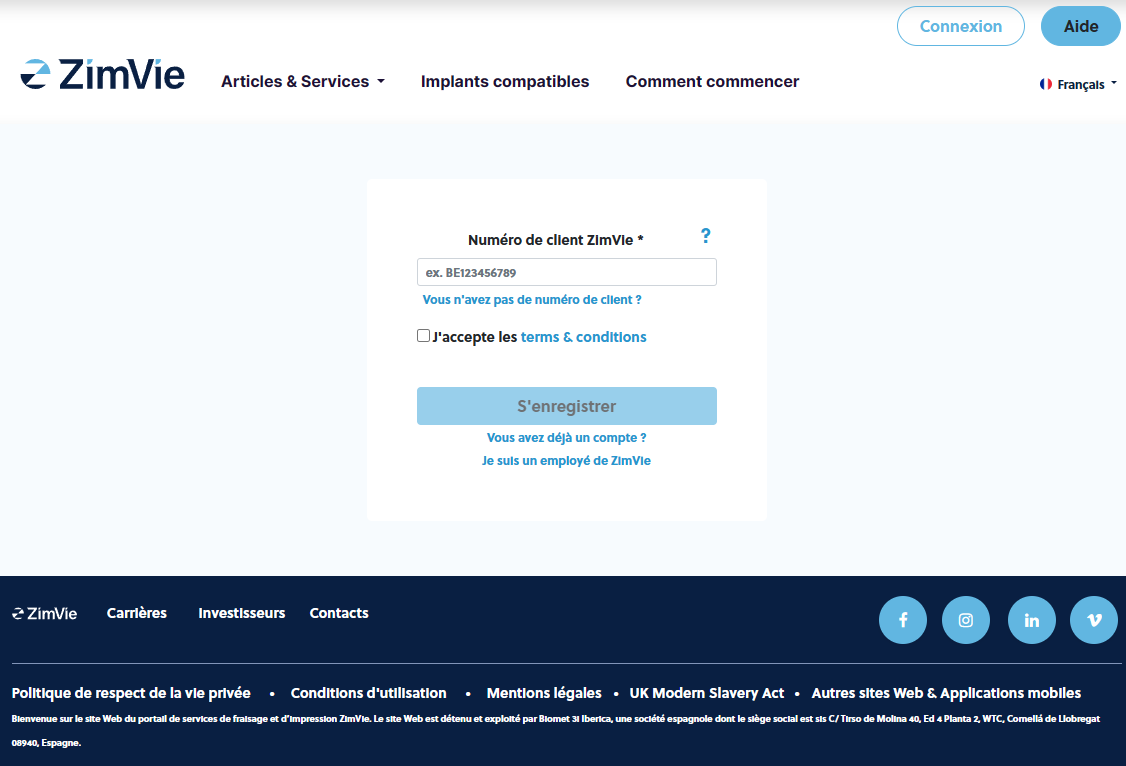Viewport: 1126px width, 766px height.
Task: Open the terms & conditions link
Action: (x=583, y=337)
